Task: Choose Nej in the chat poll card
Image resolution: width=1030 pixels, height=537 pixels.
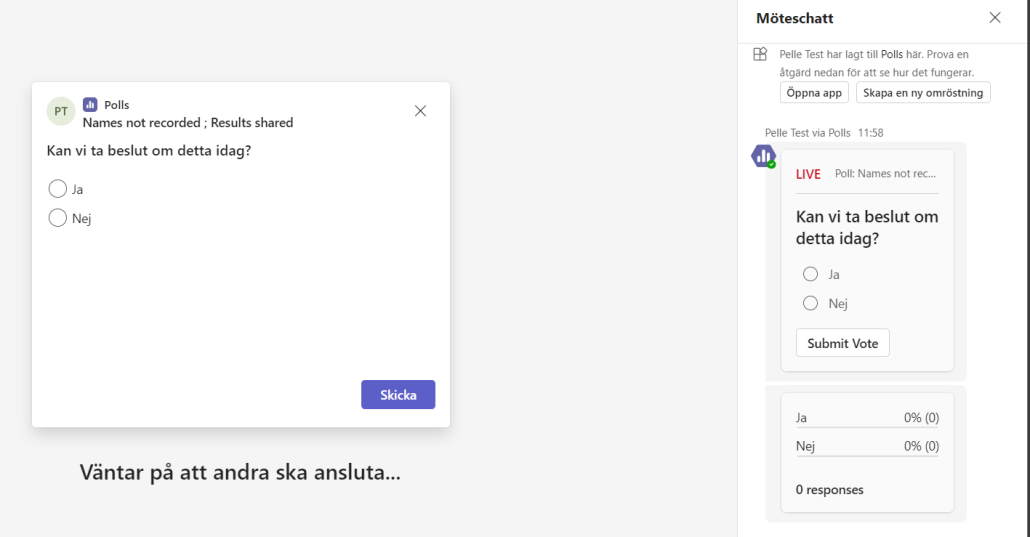Action: pos(811,303)
